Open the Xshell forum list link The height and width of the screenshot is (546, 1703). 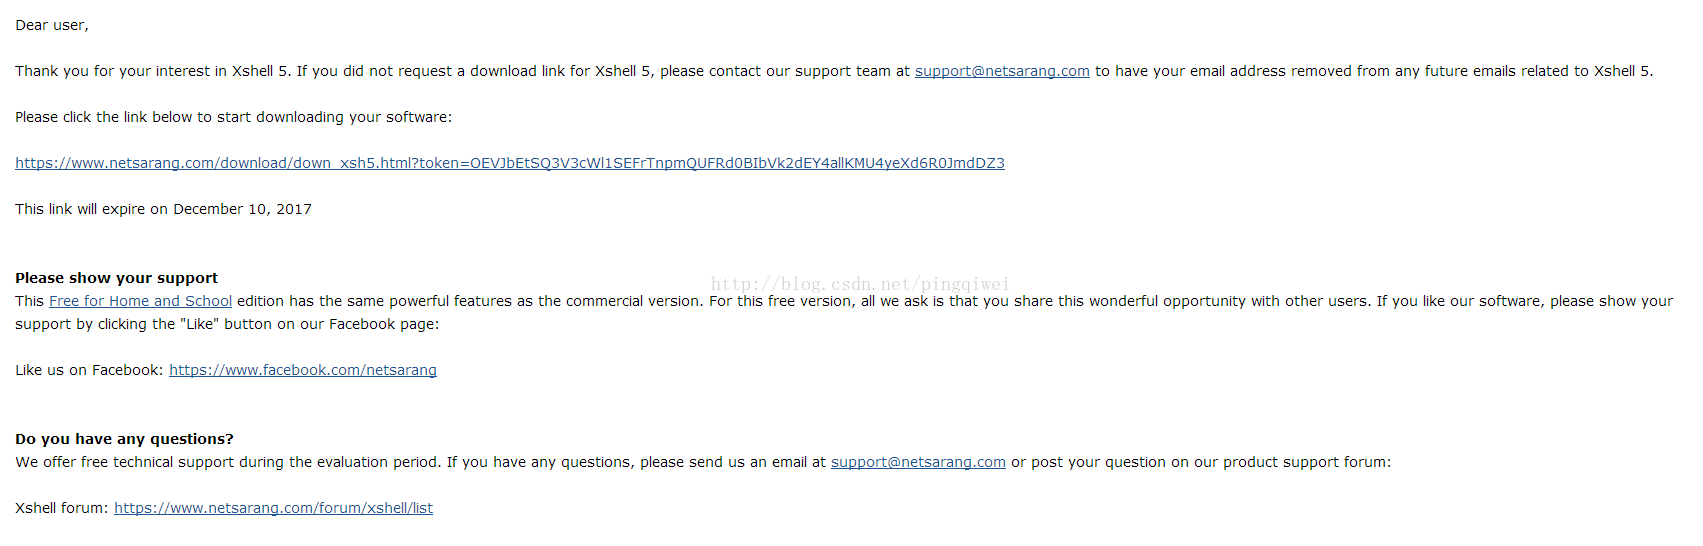coord(273,508)
